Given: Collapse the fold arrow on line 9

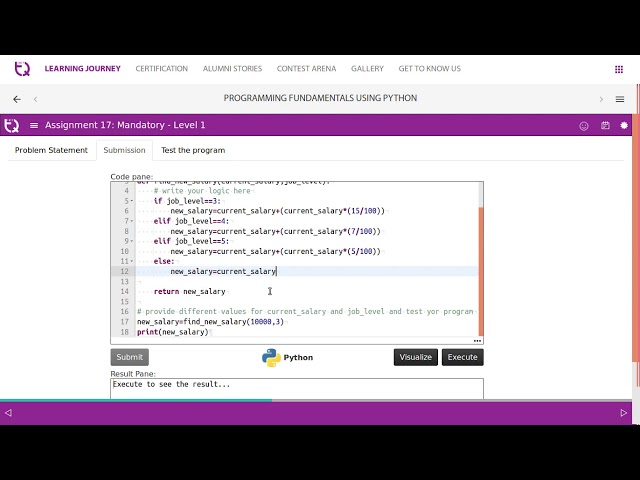Looking at the screenshot, I should 132,241.
